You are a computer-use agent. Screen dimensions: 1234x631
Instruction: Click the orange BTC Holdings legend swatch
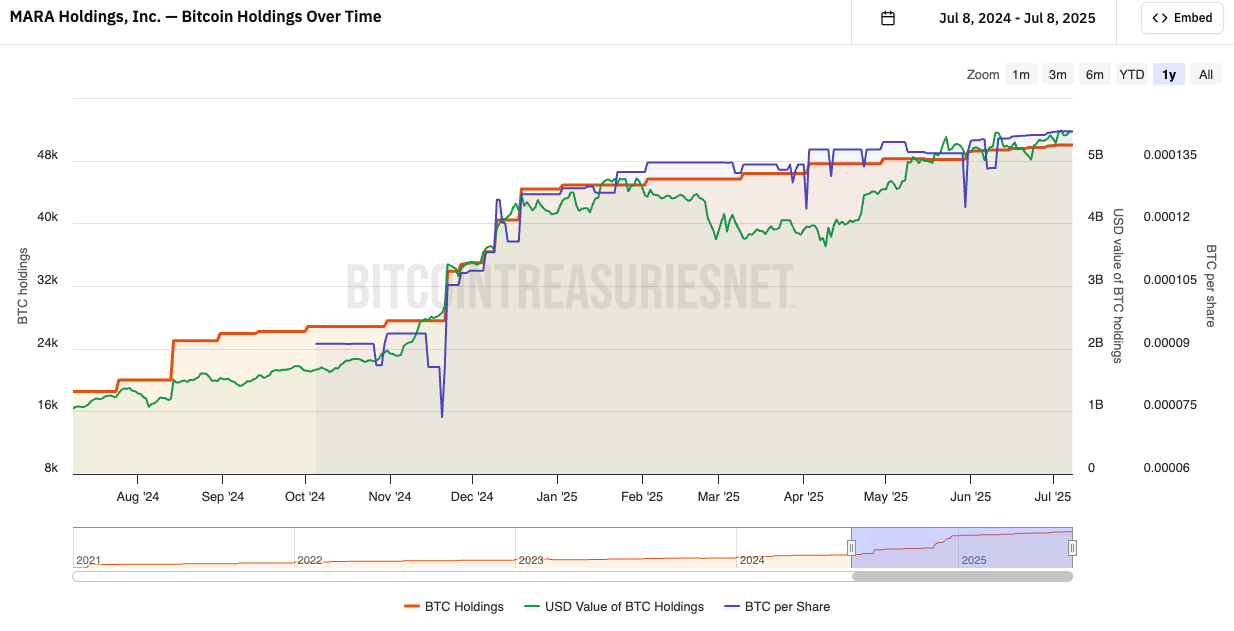(x=411, y=606)
